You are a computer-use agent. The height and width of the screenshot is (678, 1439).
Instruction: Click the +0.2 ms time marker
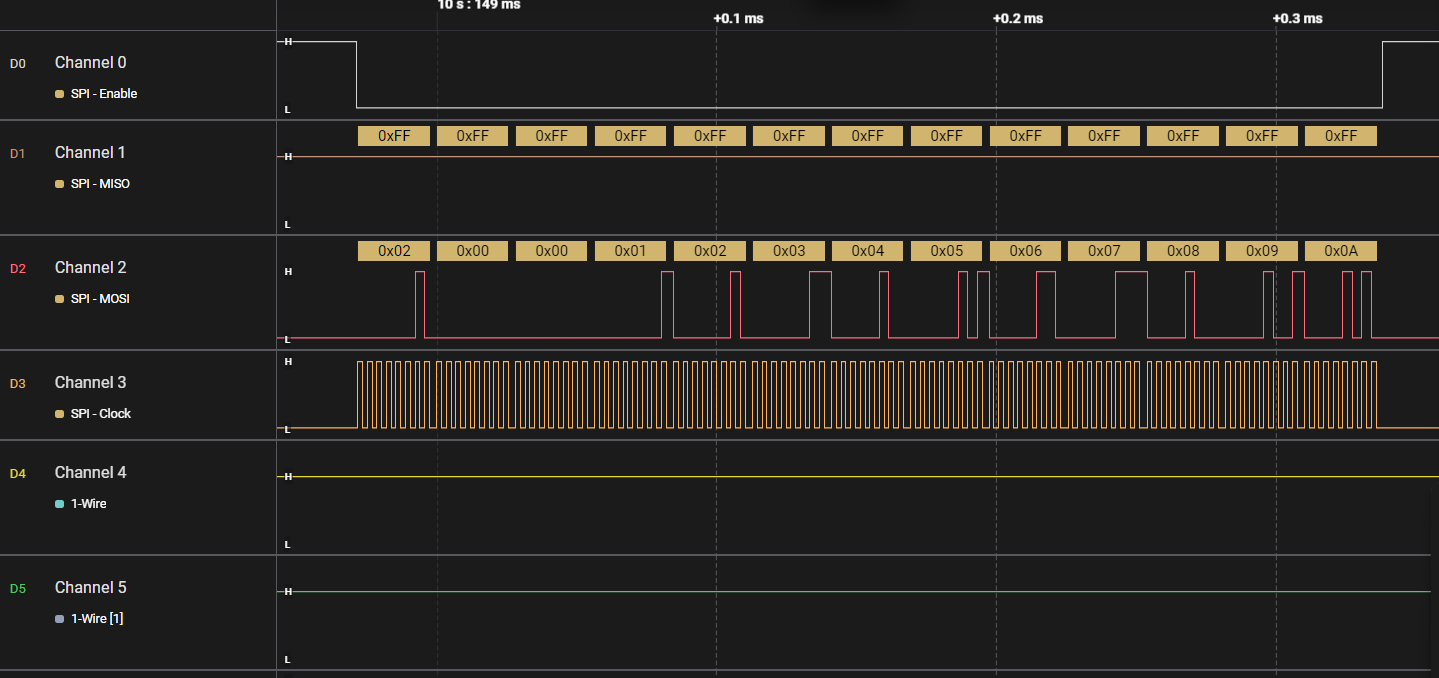click(1018, 18)
